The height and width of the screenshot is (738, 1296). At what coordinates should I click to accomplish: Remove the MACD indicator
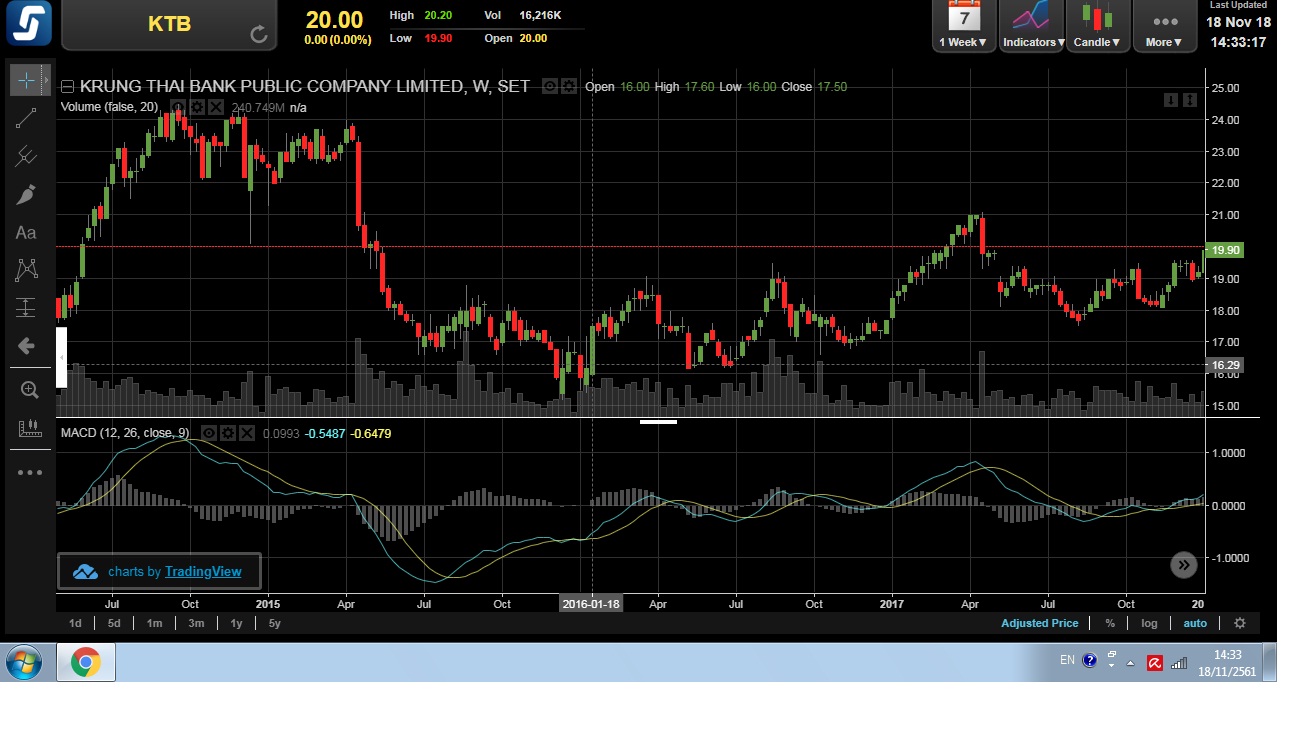pos(247,433)
